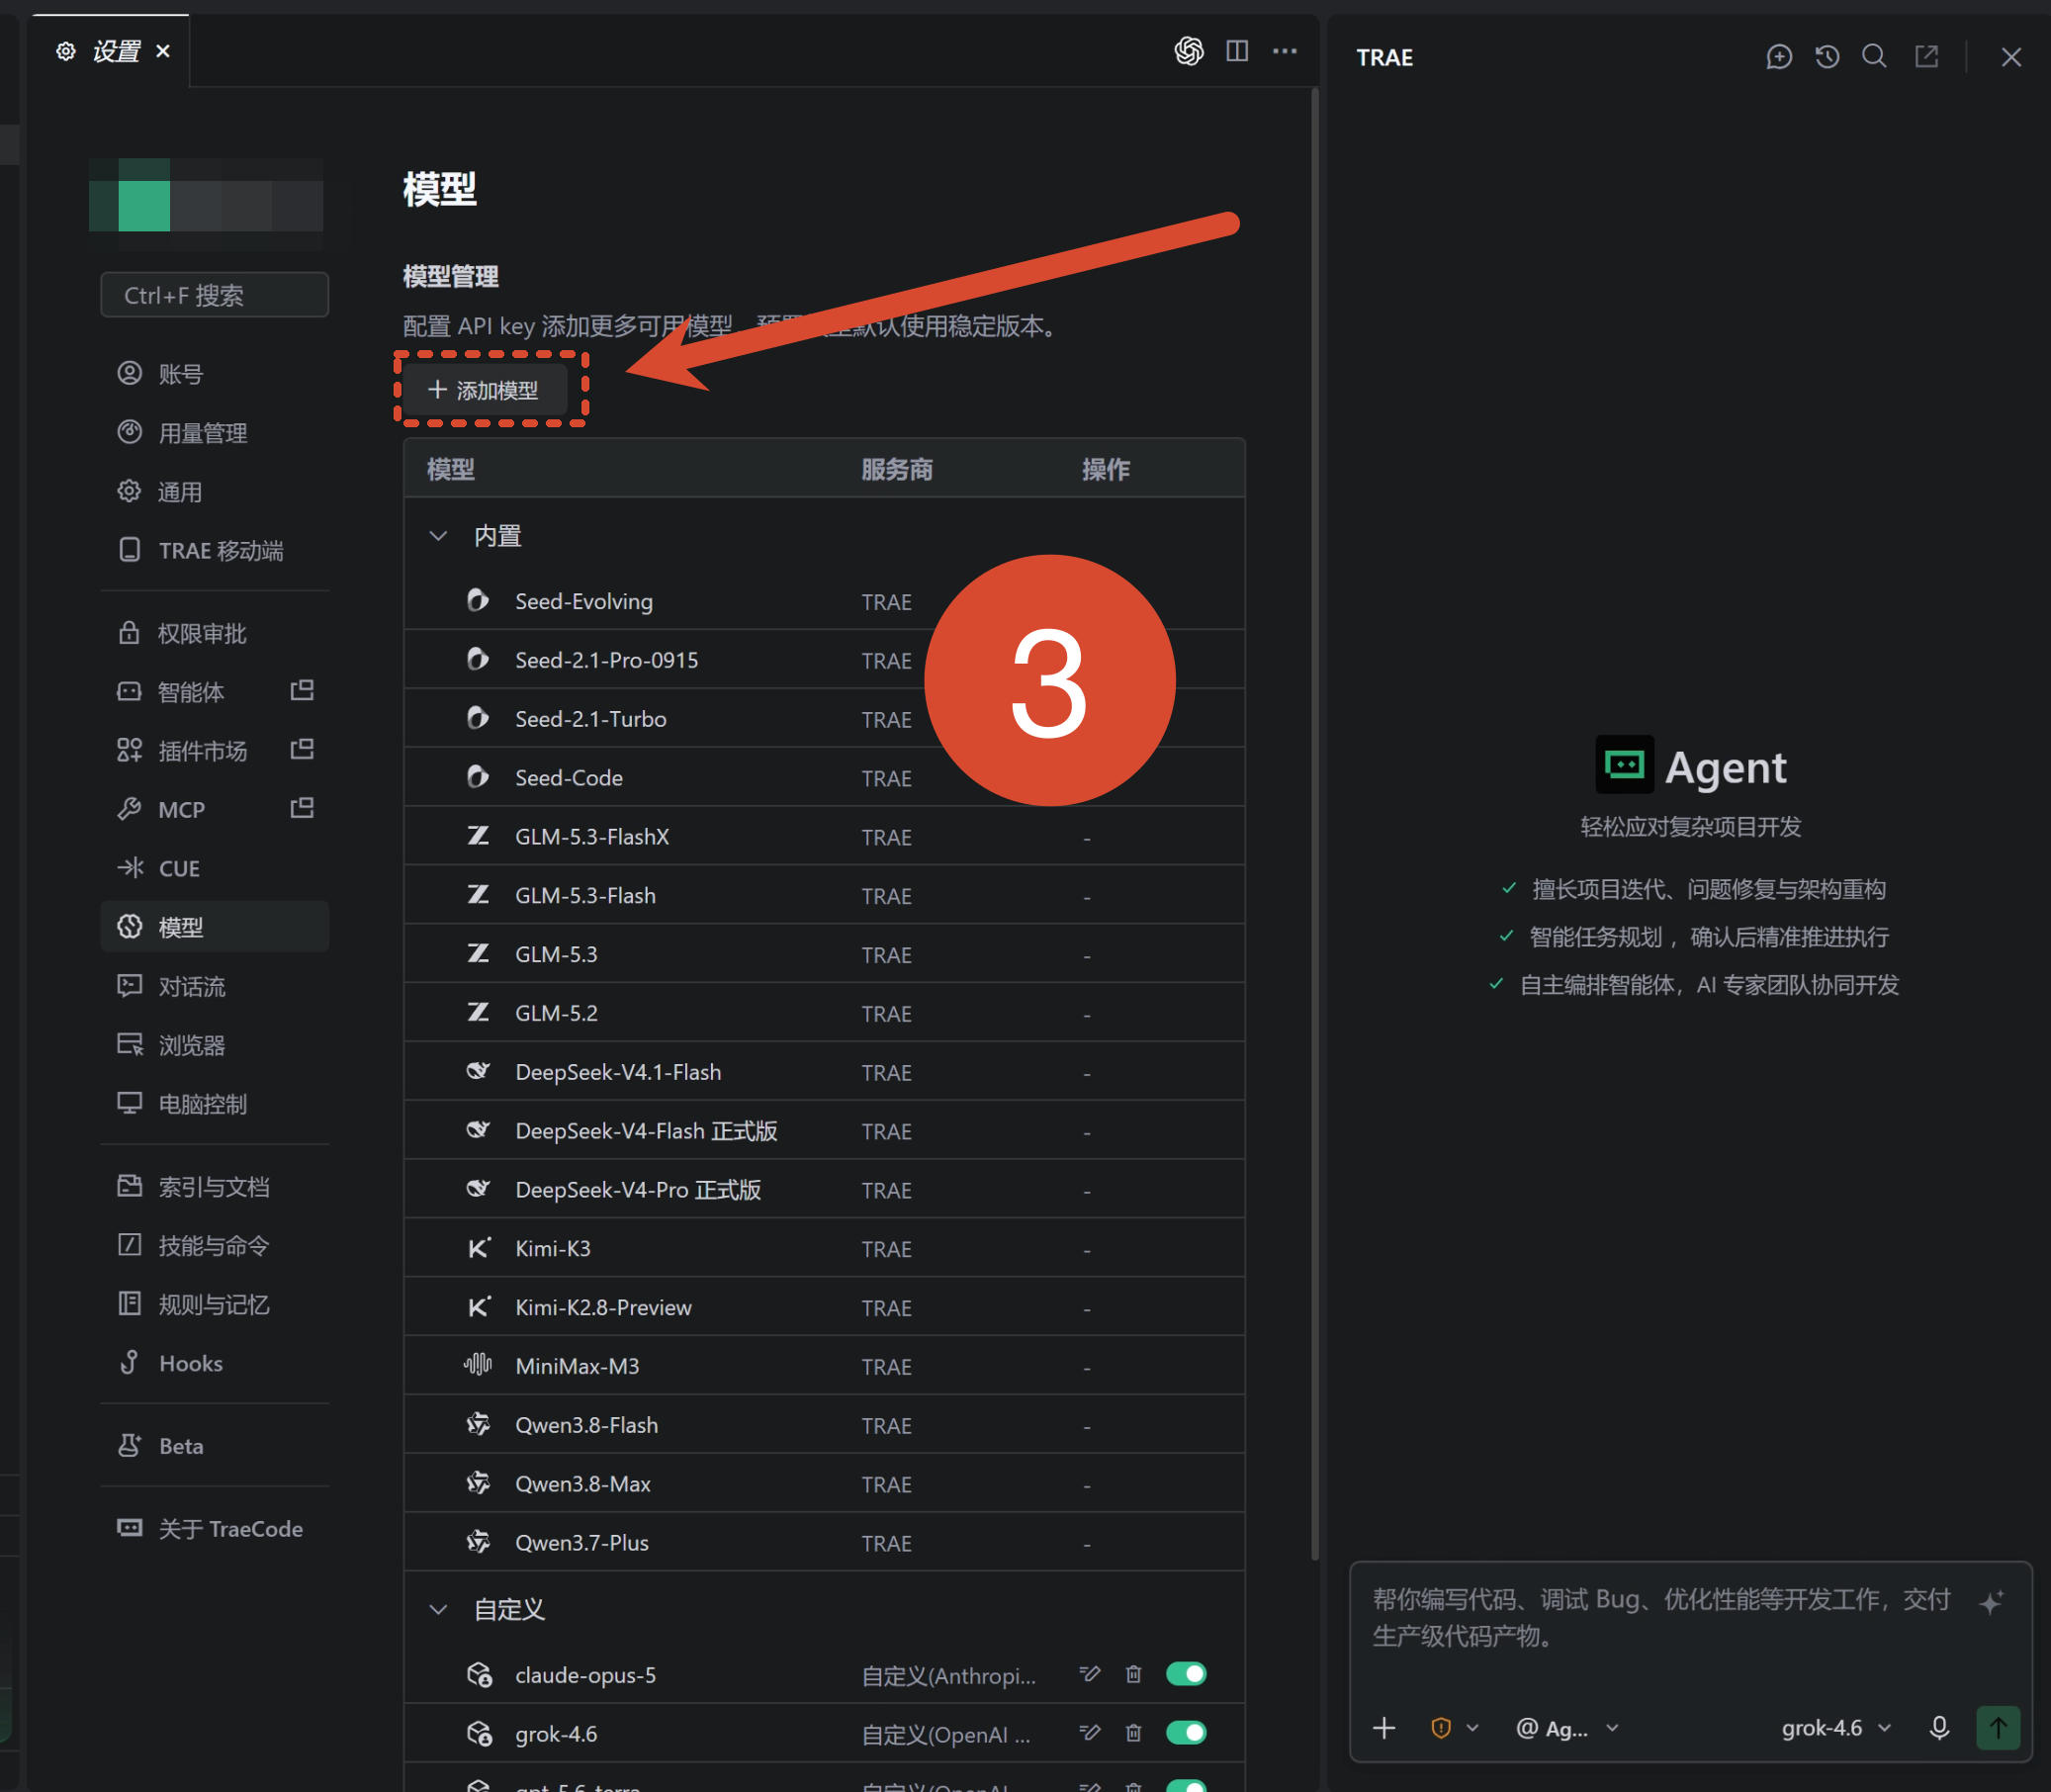Collapse the 自定义 model group
Image resolution: width=2051 pixels, height=1792 pixels.
click(x=438, y=1609)
